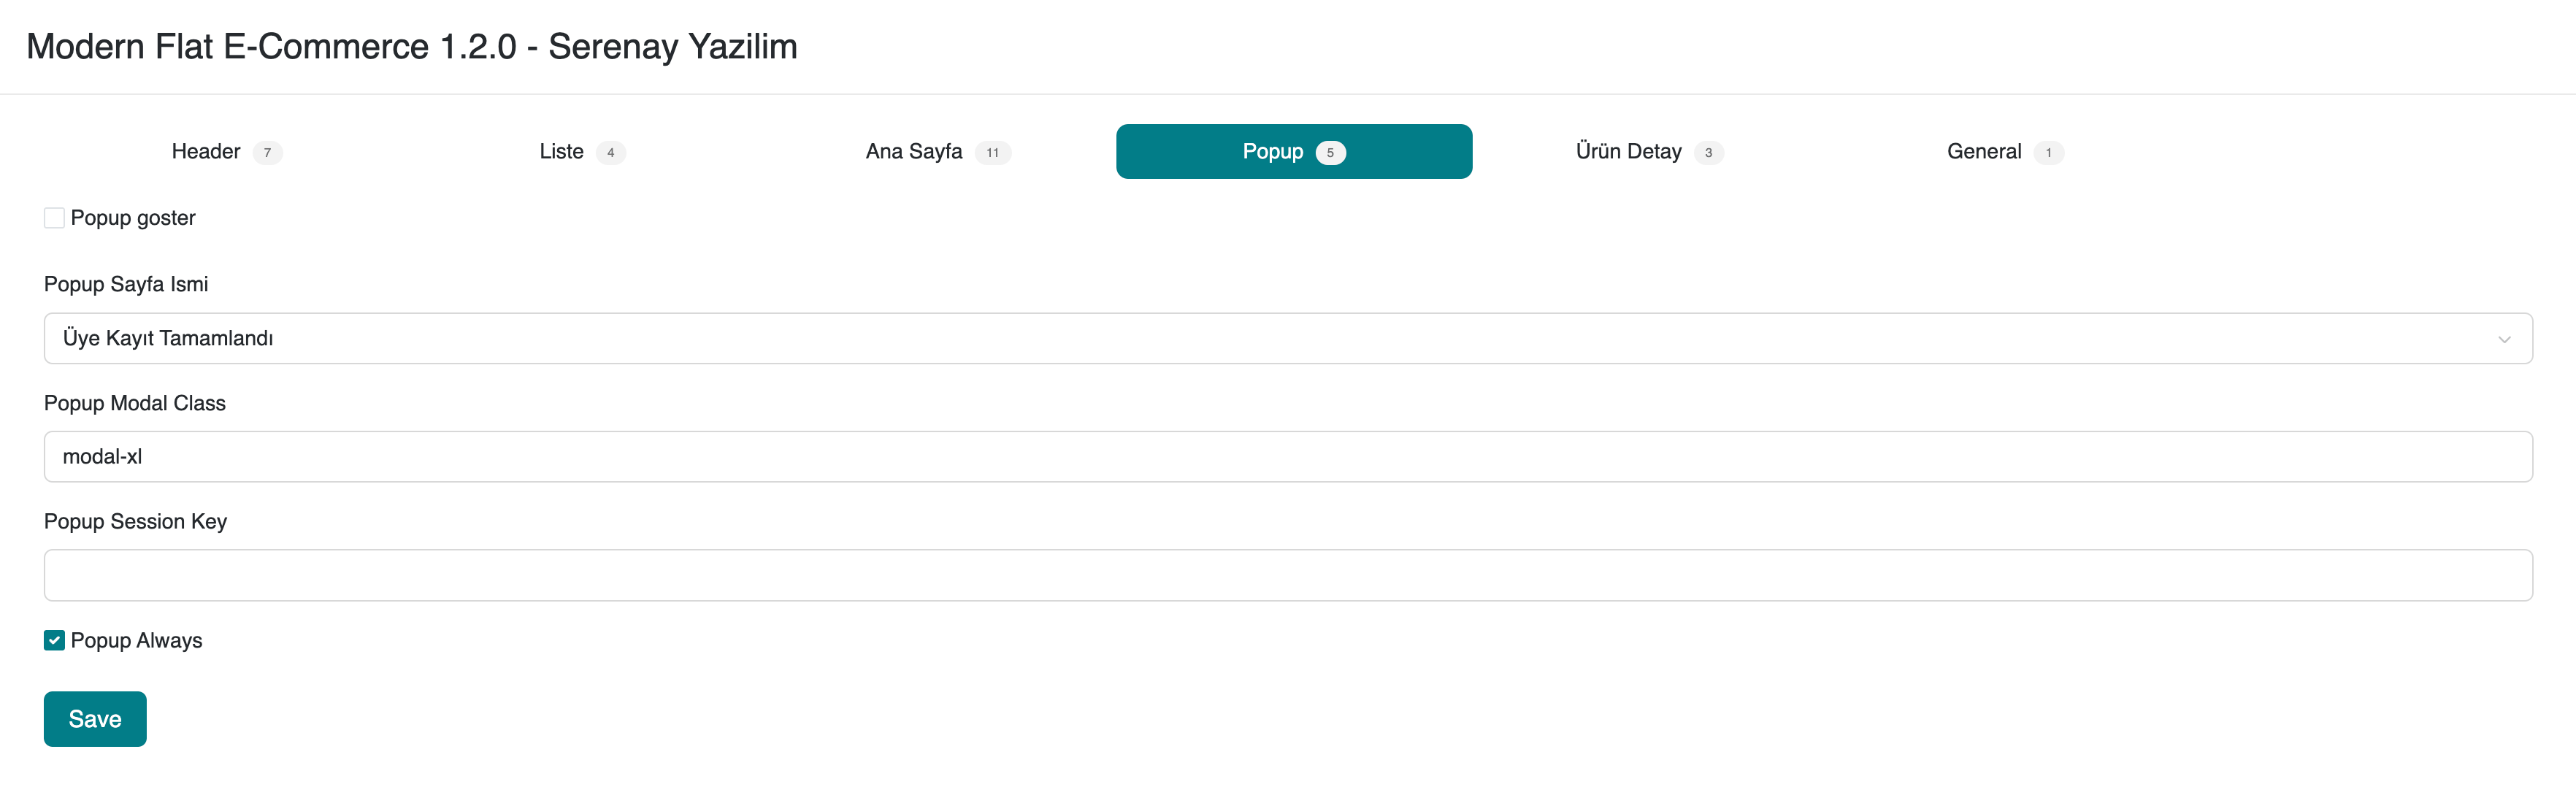Go to the Ana Sayfa tab
This screenshot has width=2576, height=787.
pos(913,152)
